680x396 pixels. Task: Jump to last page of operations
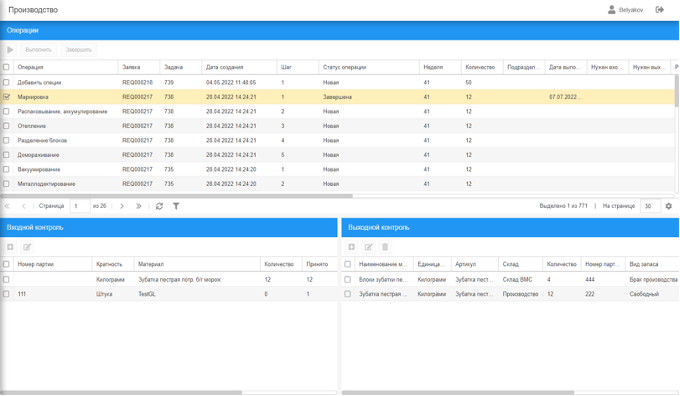138,206
